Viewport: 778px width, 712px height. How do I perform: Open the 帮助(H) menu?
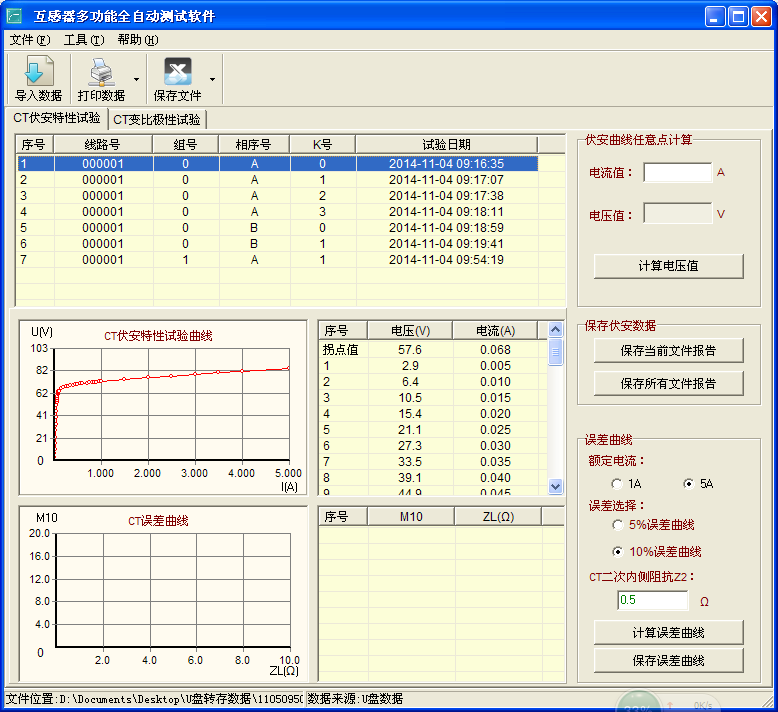pyautogui.click(x=138, y=40)
